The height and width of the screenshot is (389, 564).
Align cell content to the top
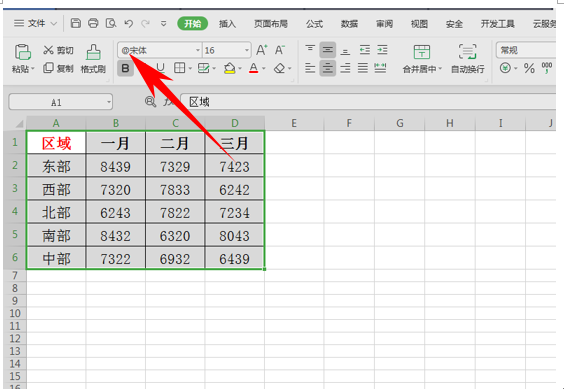click(x=310, y=50)
